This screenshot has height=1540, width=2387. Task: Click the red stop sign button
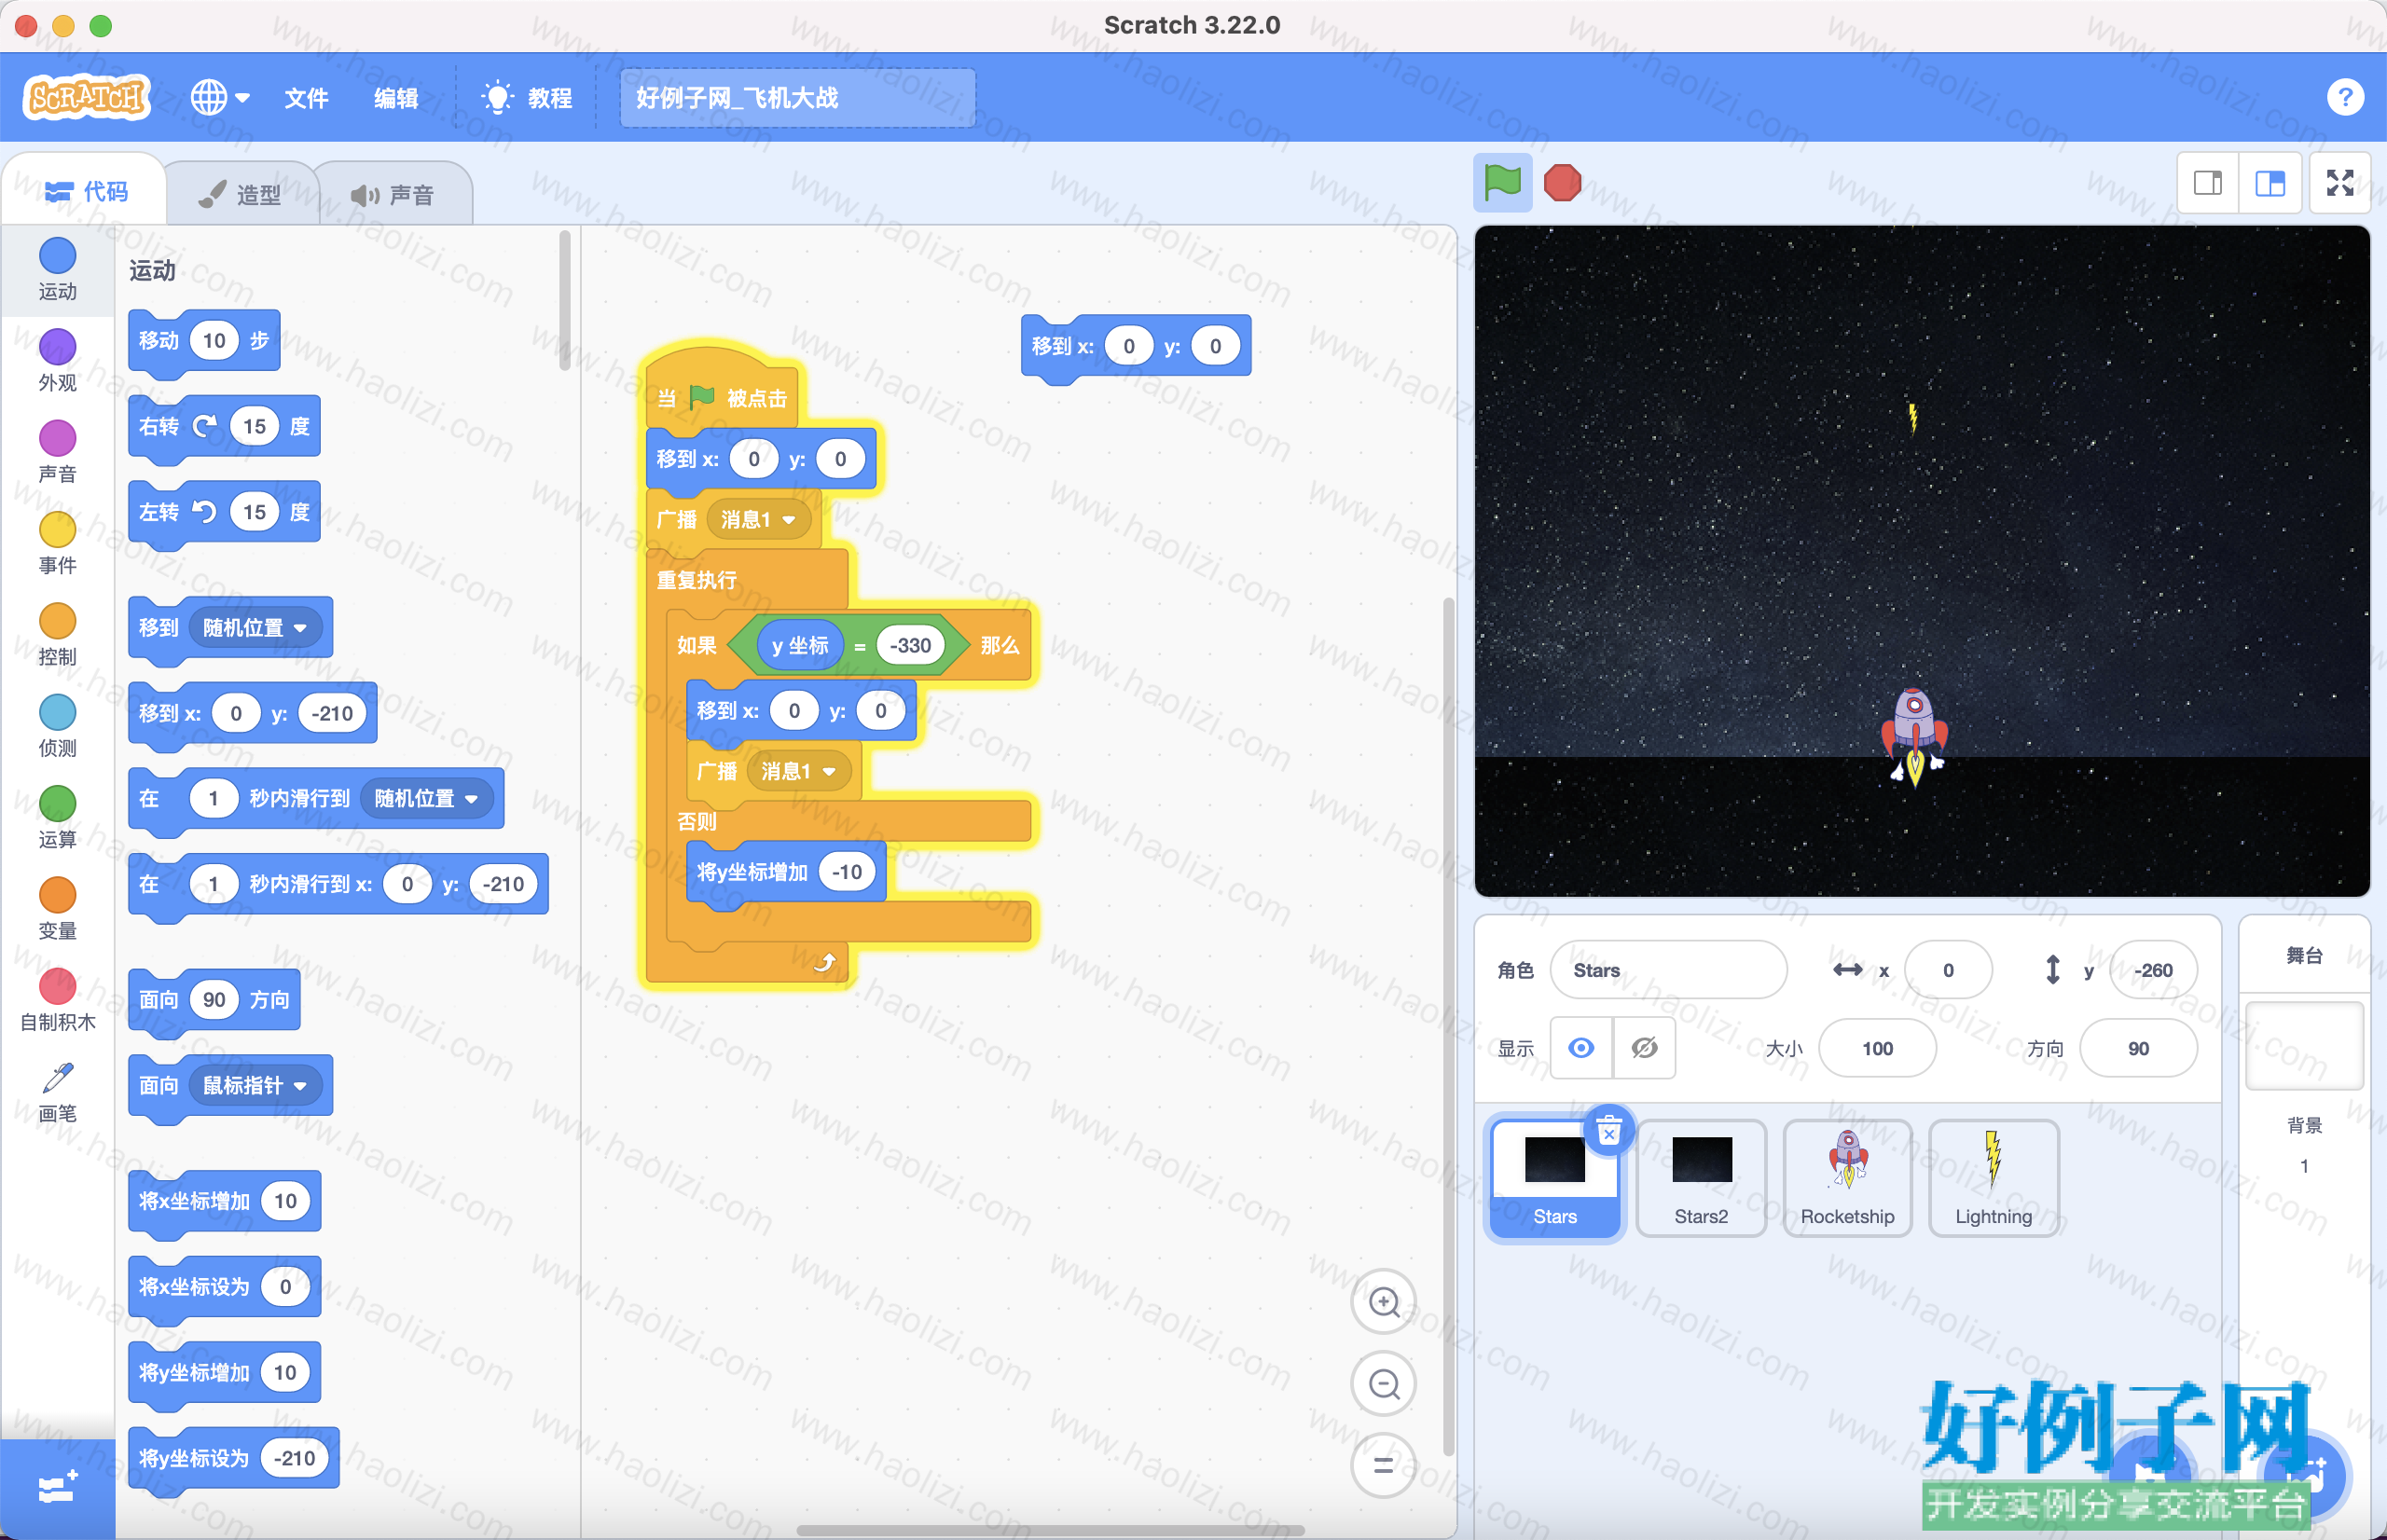1562,183
